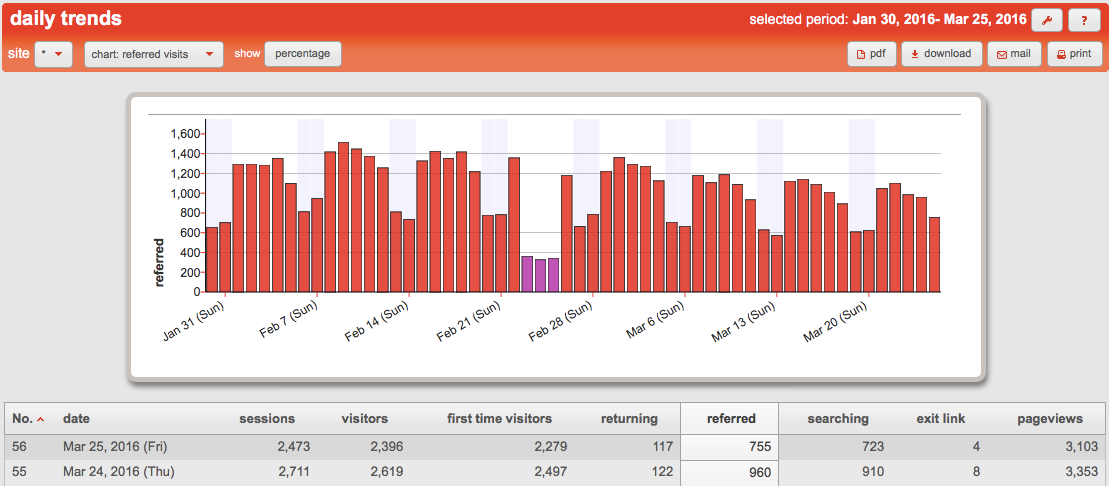Viewport: 1109px width, 486px height.
Task: Sort by the date column header
Action: tap(76, 419)
